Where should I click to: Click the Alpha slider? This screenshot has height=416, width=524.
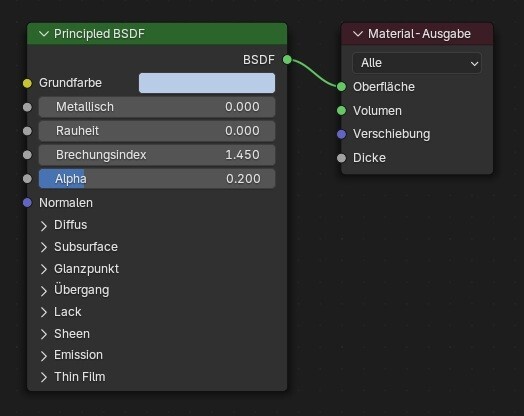tap(157, 179)
